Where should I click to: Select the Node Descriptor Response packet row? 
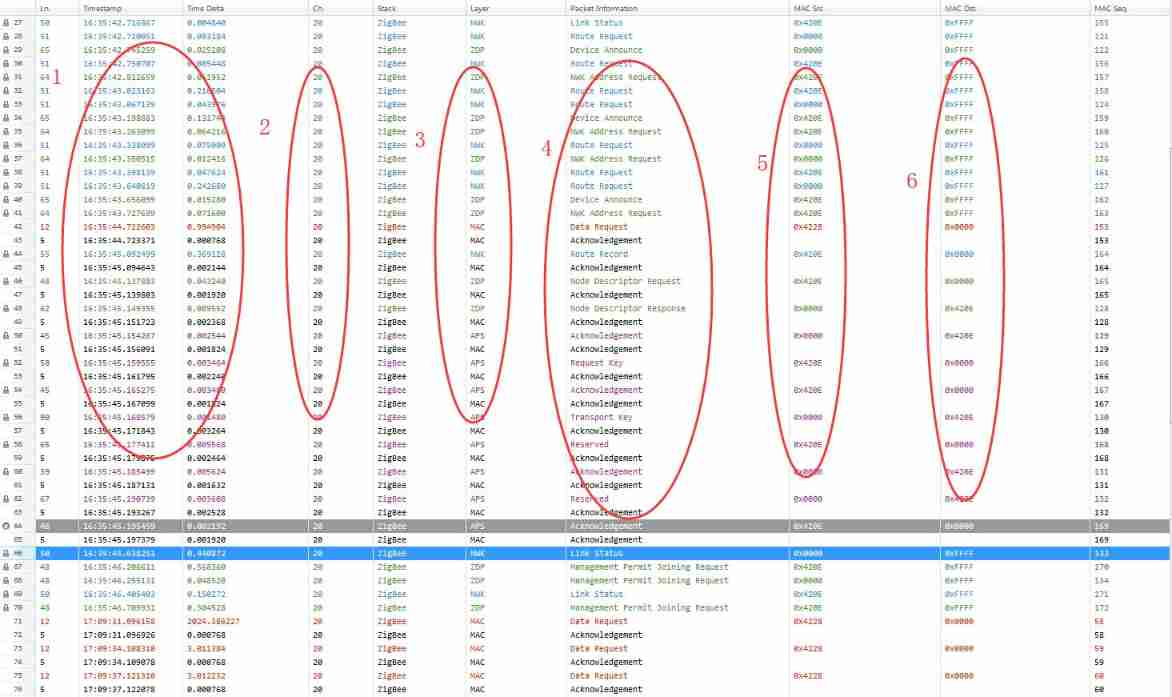pos(600,308)
